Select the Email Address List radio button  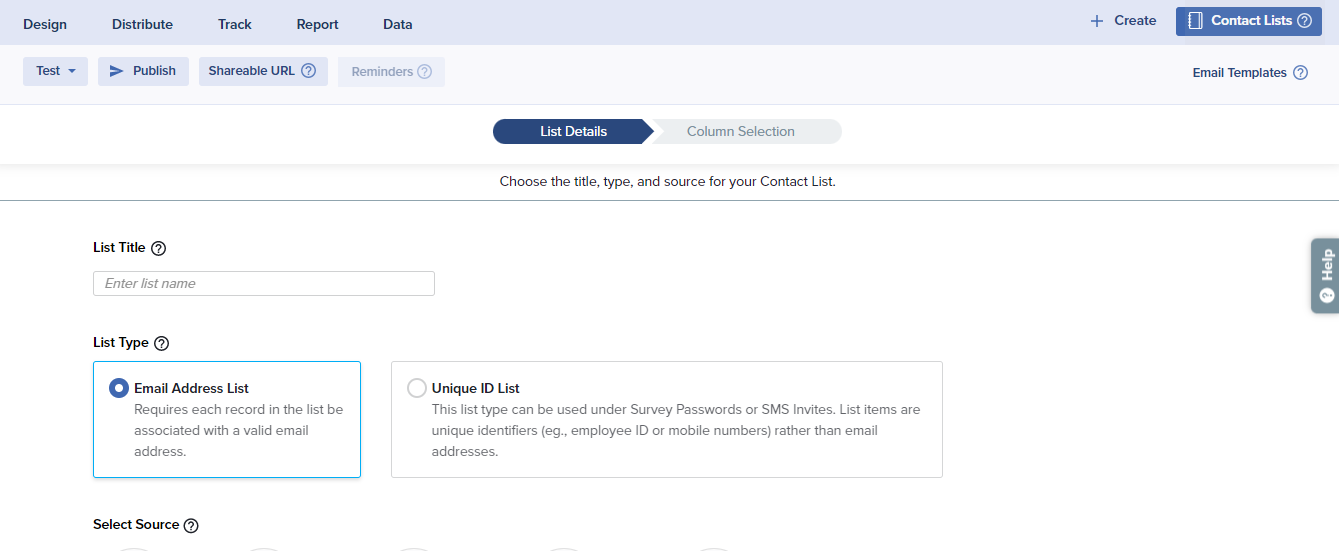pyautogui.click(x=119, y=388)
